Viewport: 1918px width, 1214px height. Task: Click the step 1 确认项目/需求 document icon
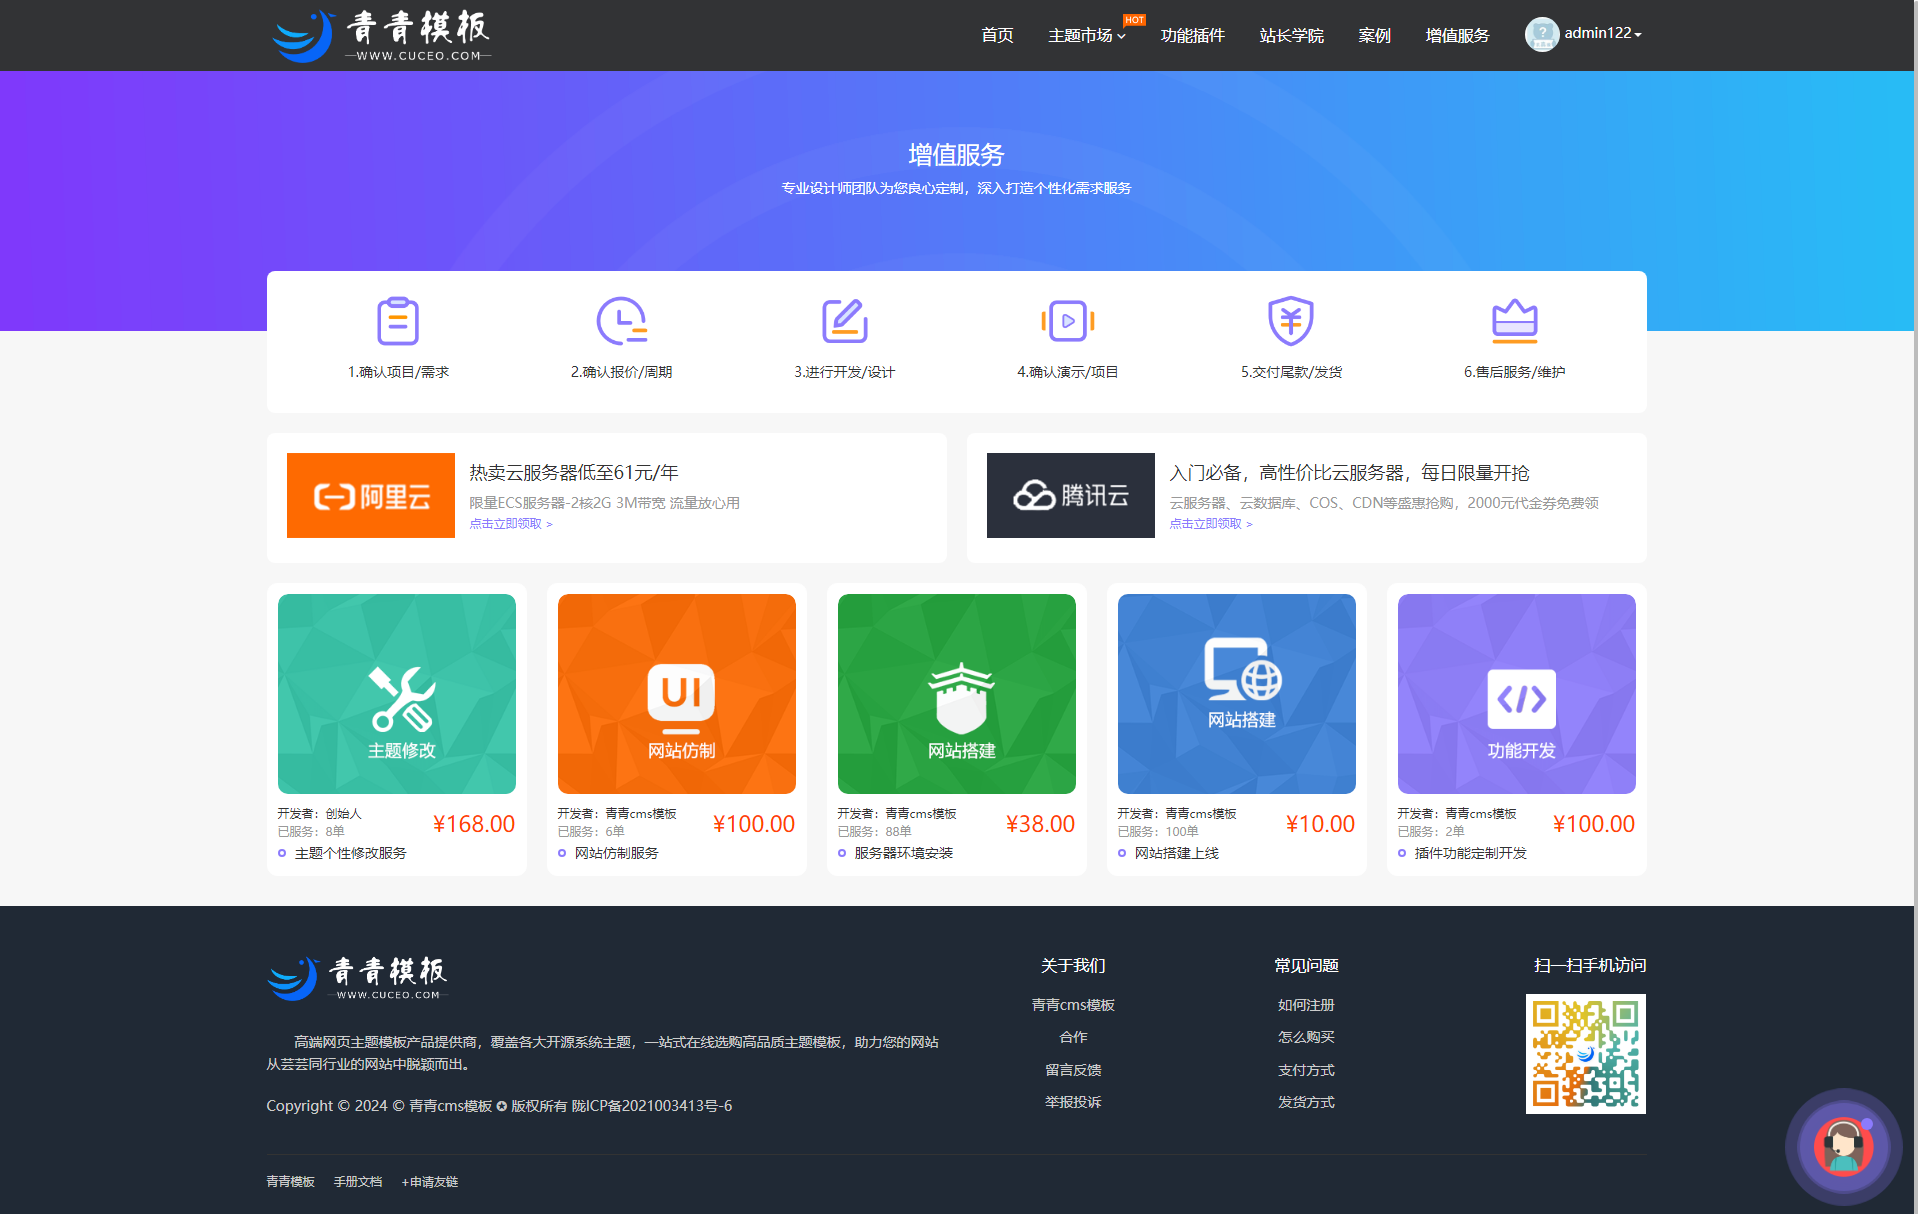[x=397, y=320]
